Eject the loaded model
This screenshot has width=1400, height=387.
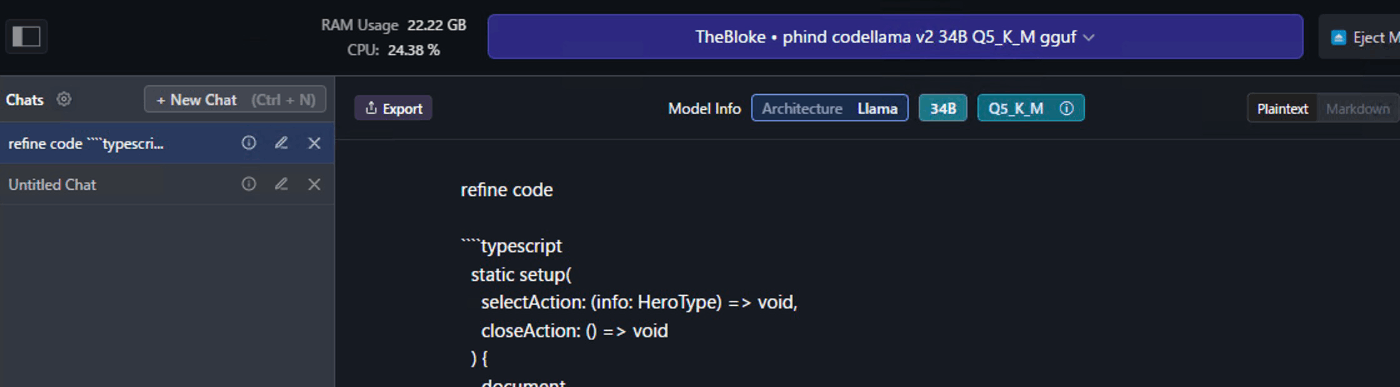pyautogui.click(x=1361, y=37)
